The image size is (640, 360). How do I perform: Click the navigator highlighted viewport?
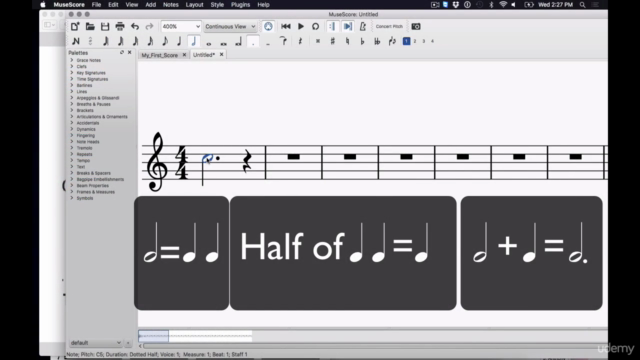pyautogui.click(x=153, y=336)
